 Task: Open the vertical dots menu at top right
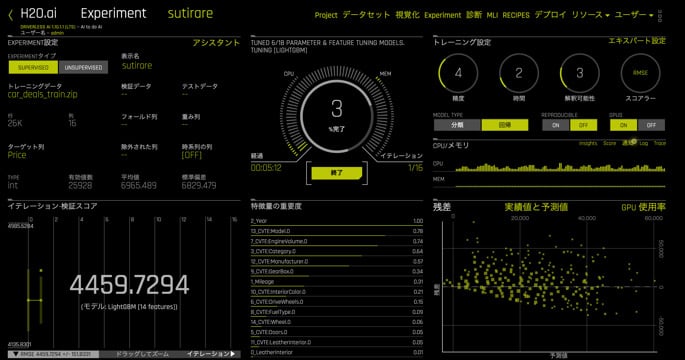tap(660, 16)
